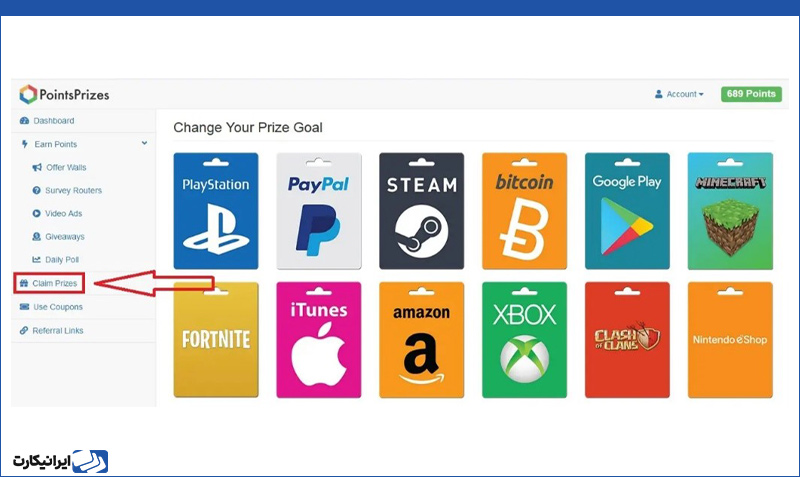Select the Minecraft prize card
800x477 pixels.
pyautogui.click(x=730, y=211)
